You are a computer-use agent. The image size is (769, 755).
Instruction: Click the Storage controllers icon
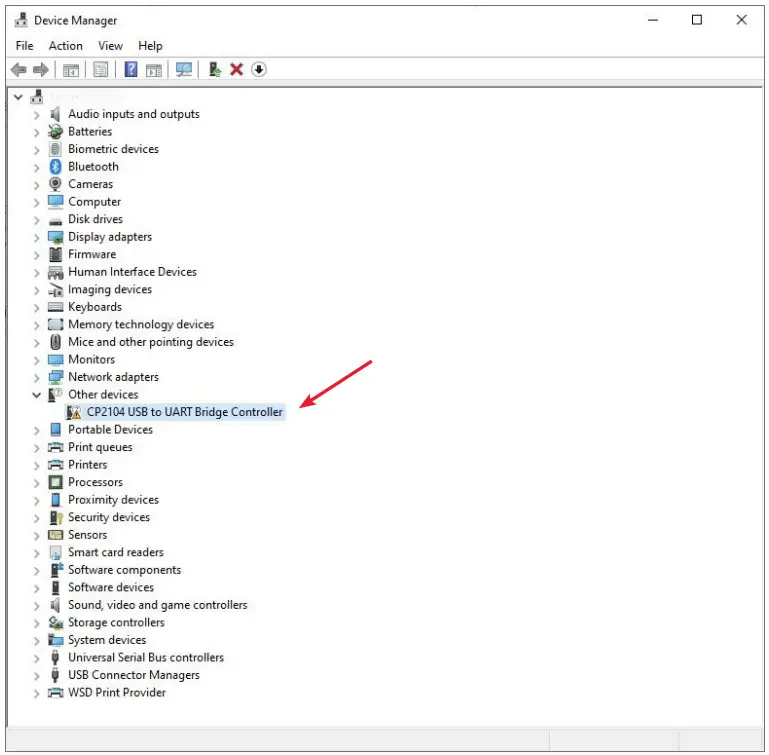tap(55, 623)
